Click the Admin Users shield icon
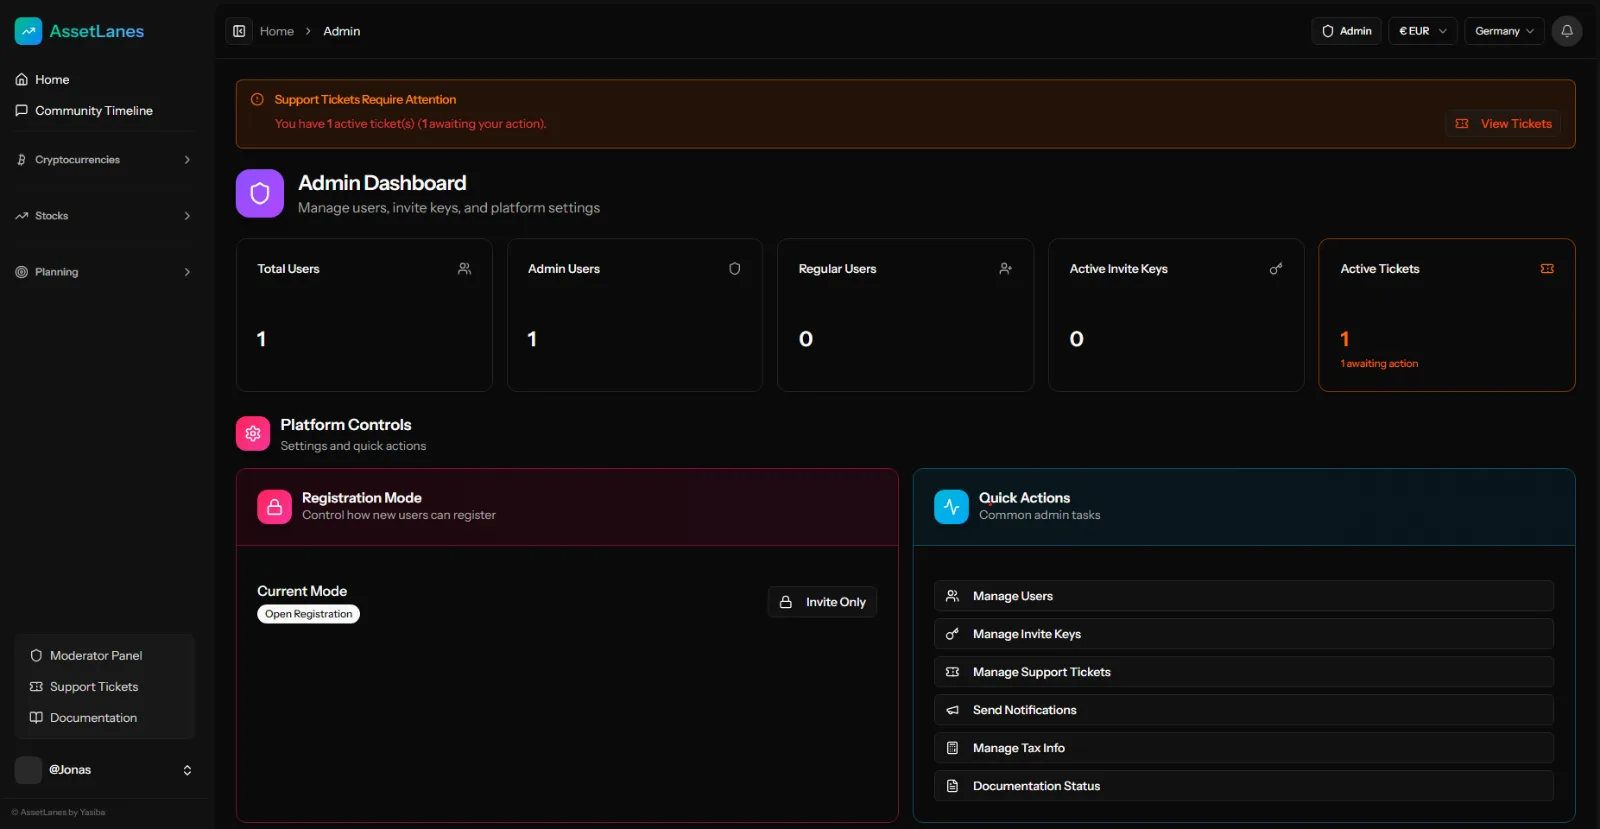The image size is (1600, 829). 735,269
